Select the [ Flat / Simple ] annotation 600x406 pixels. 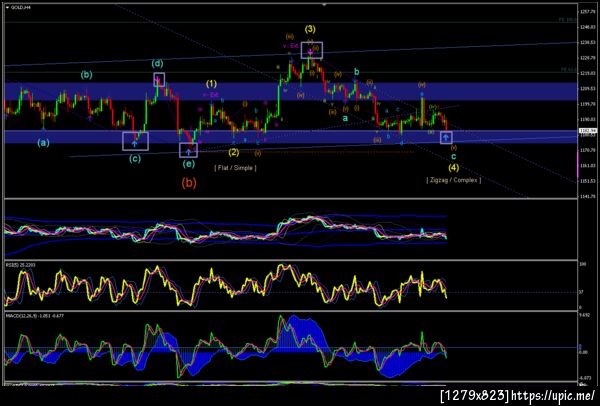tap(235, 168)
